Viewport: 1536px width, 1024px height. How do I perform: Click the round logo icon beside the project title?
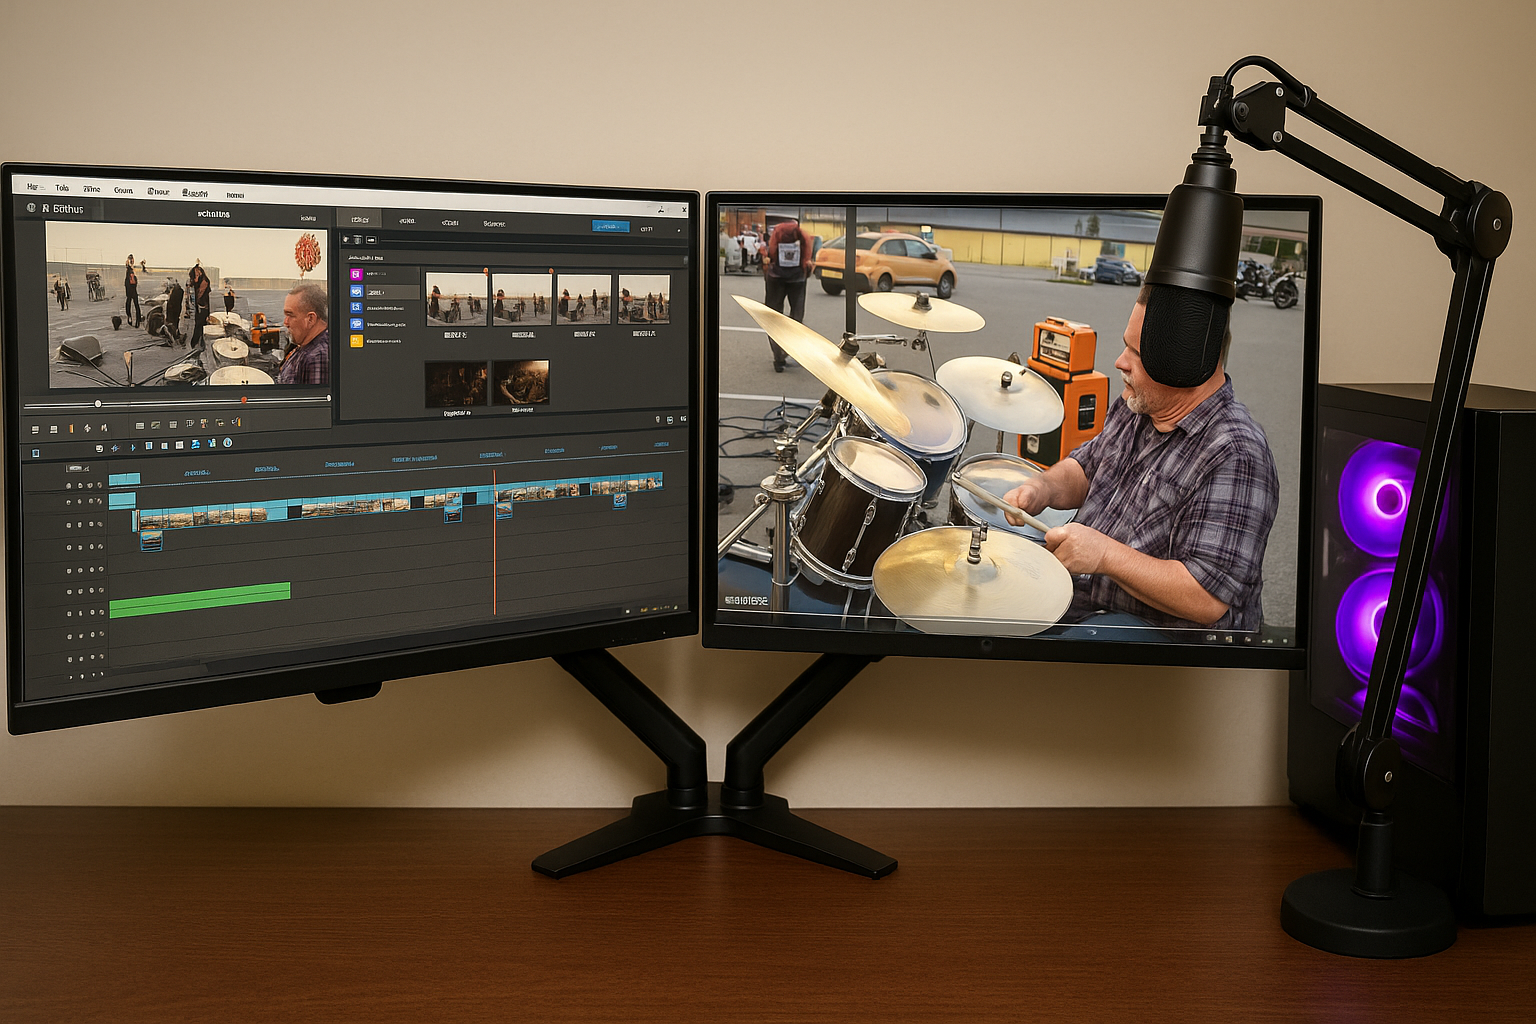click(31, 208)
